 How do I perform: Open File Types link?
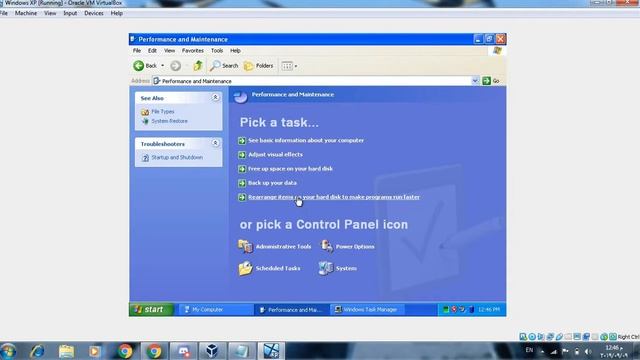pos(163,111)
